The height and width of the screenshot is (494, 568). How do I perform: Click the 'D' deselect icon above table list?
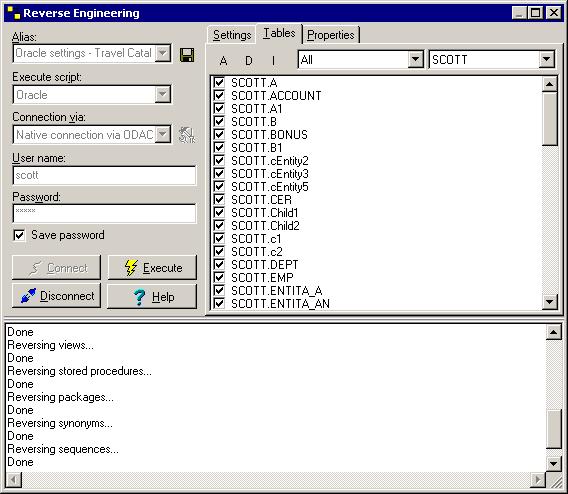pos(248,60)
